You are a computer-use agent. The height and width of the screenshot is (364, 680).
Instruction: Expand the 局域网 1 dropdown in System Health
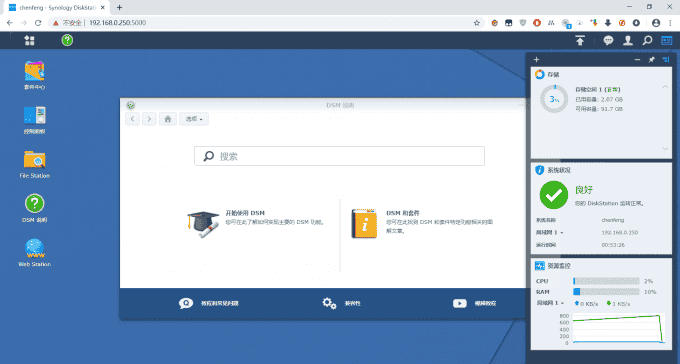pyautogui.click(x=549, y=233)
